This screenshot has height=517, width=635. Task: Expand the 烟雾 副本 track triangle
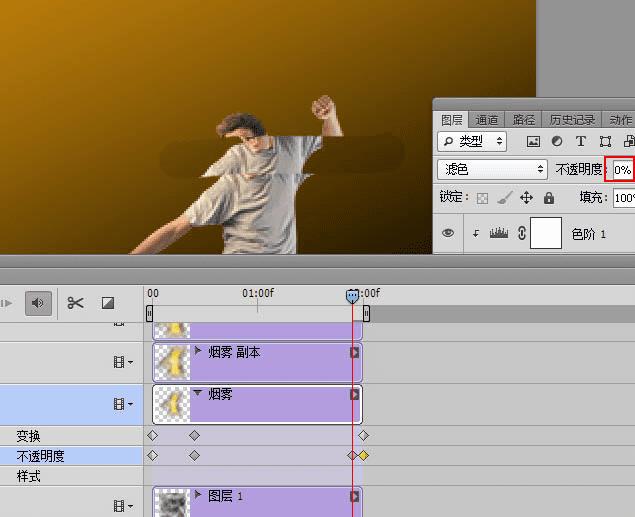pyautogui.click(x=197, y=351)
